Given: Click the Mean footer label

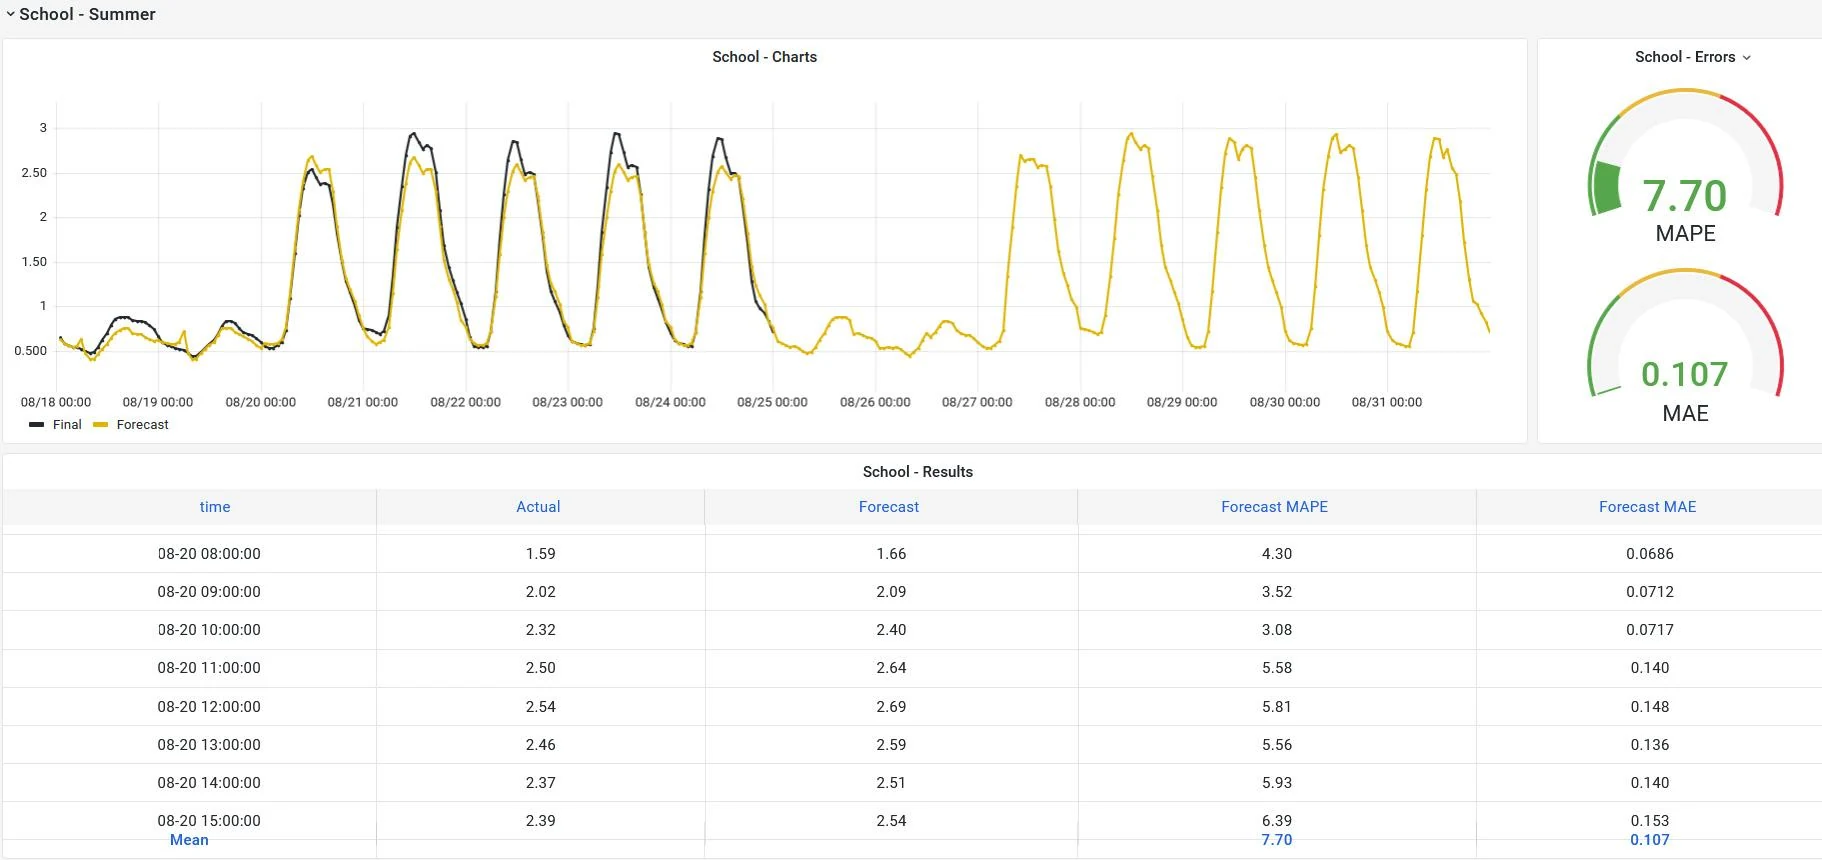Looking at the screenshot, I should click(x=189, y=840).
